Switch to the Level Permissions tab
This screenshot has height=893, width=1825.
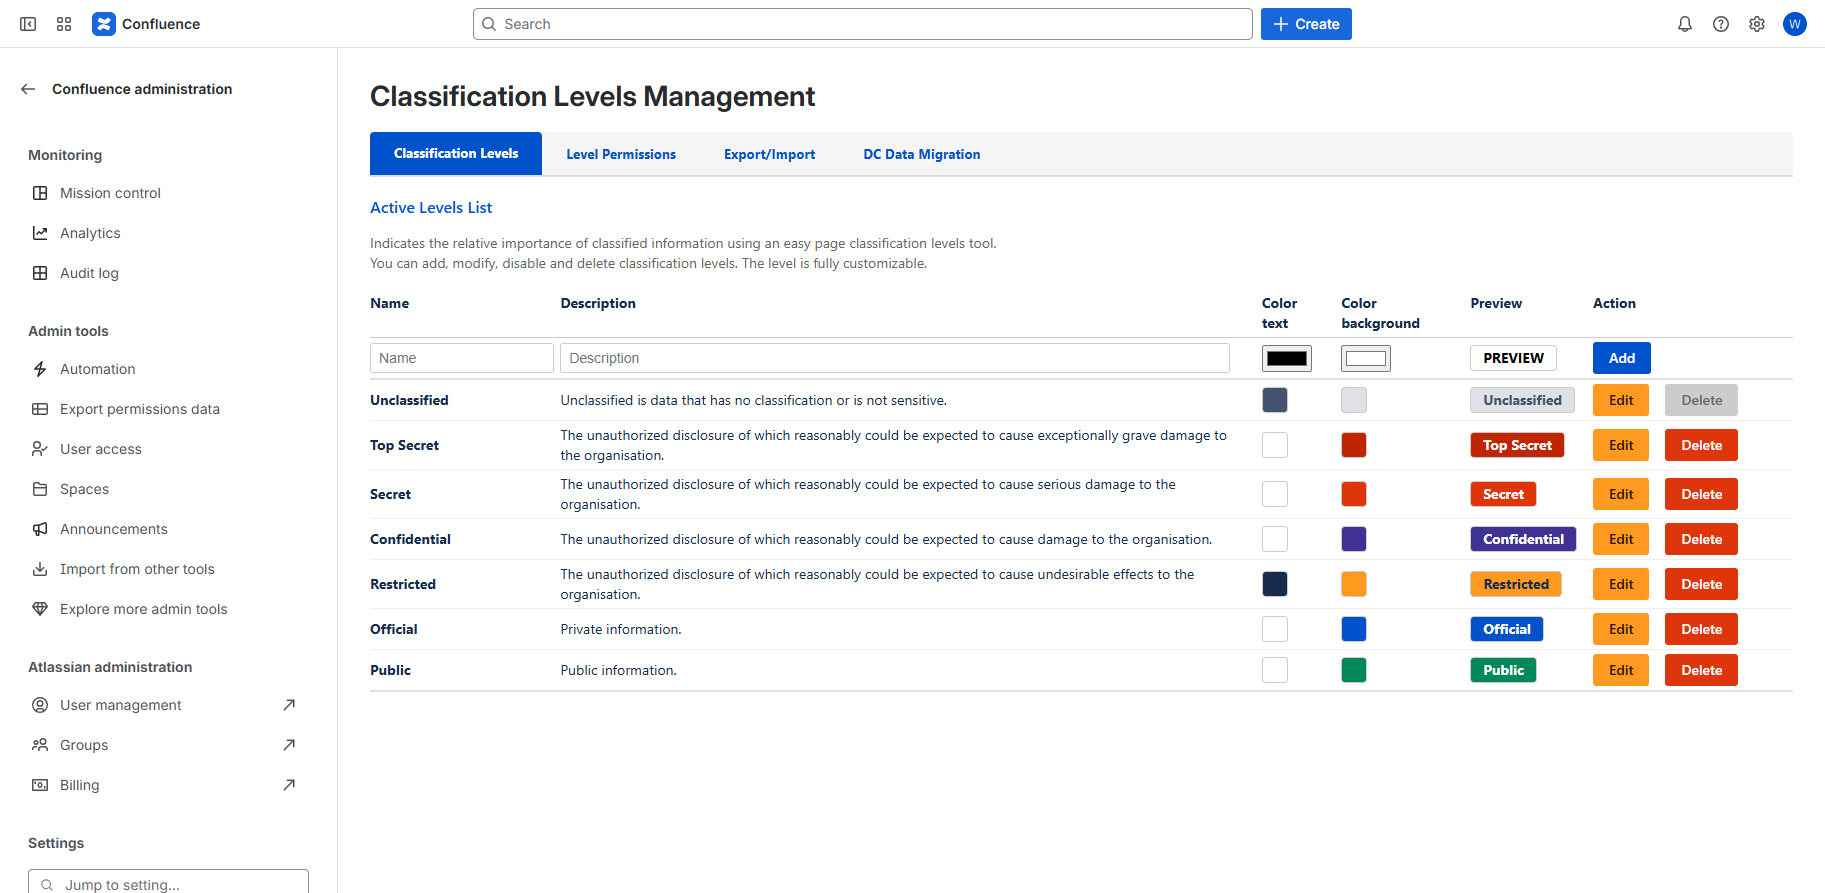620,154
